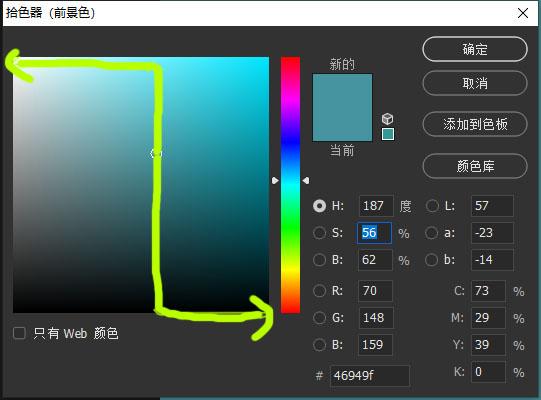The height and width of the screenshot is (400, 541).
Task: Click the b field showing -14
Action: point(492,260)
